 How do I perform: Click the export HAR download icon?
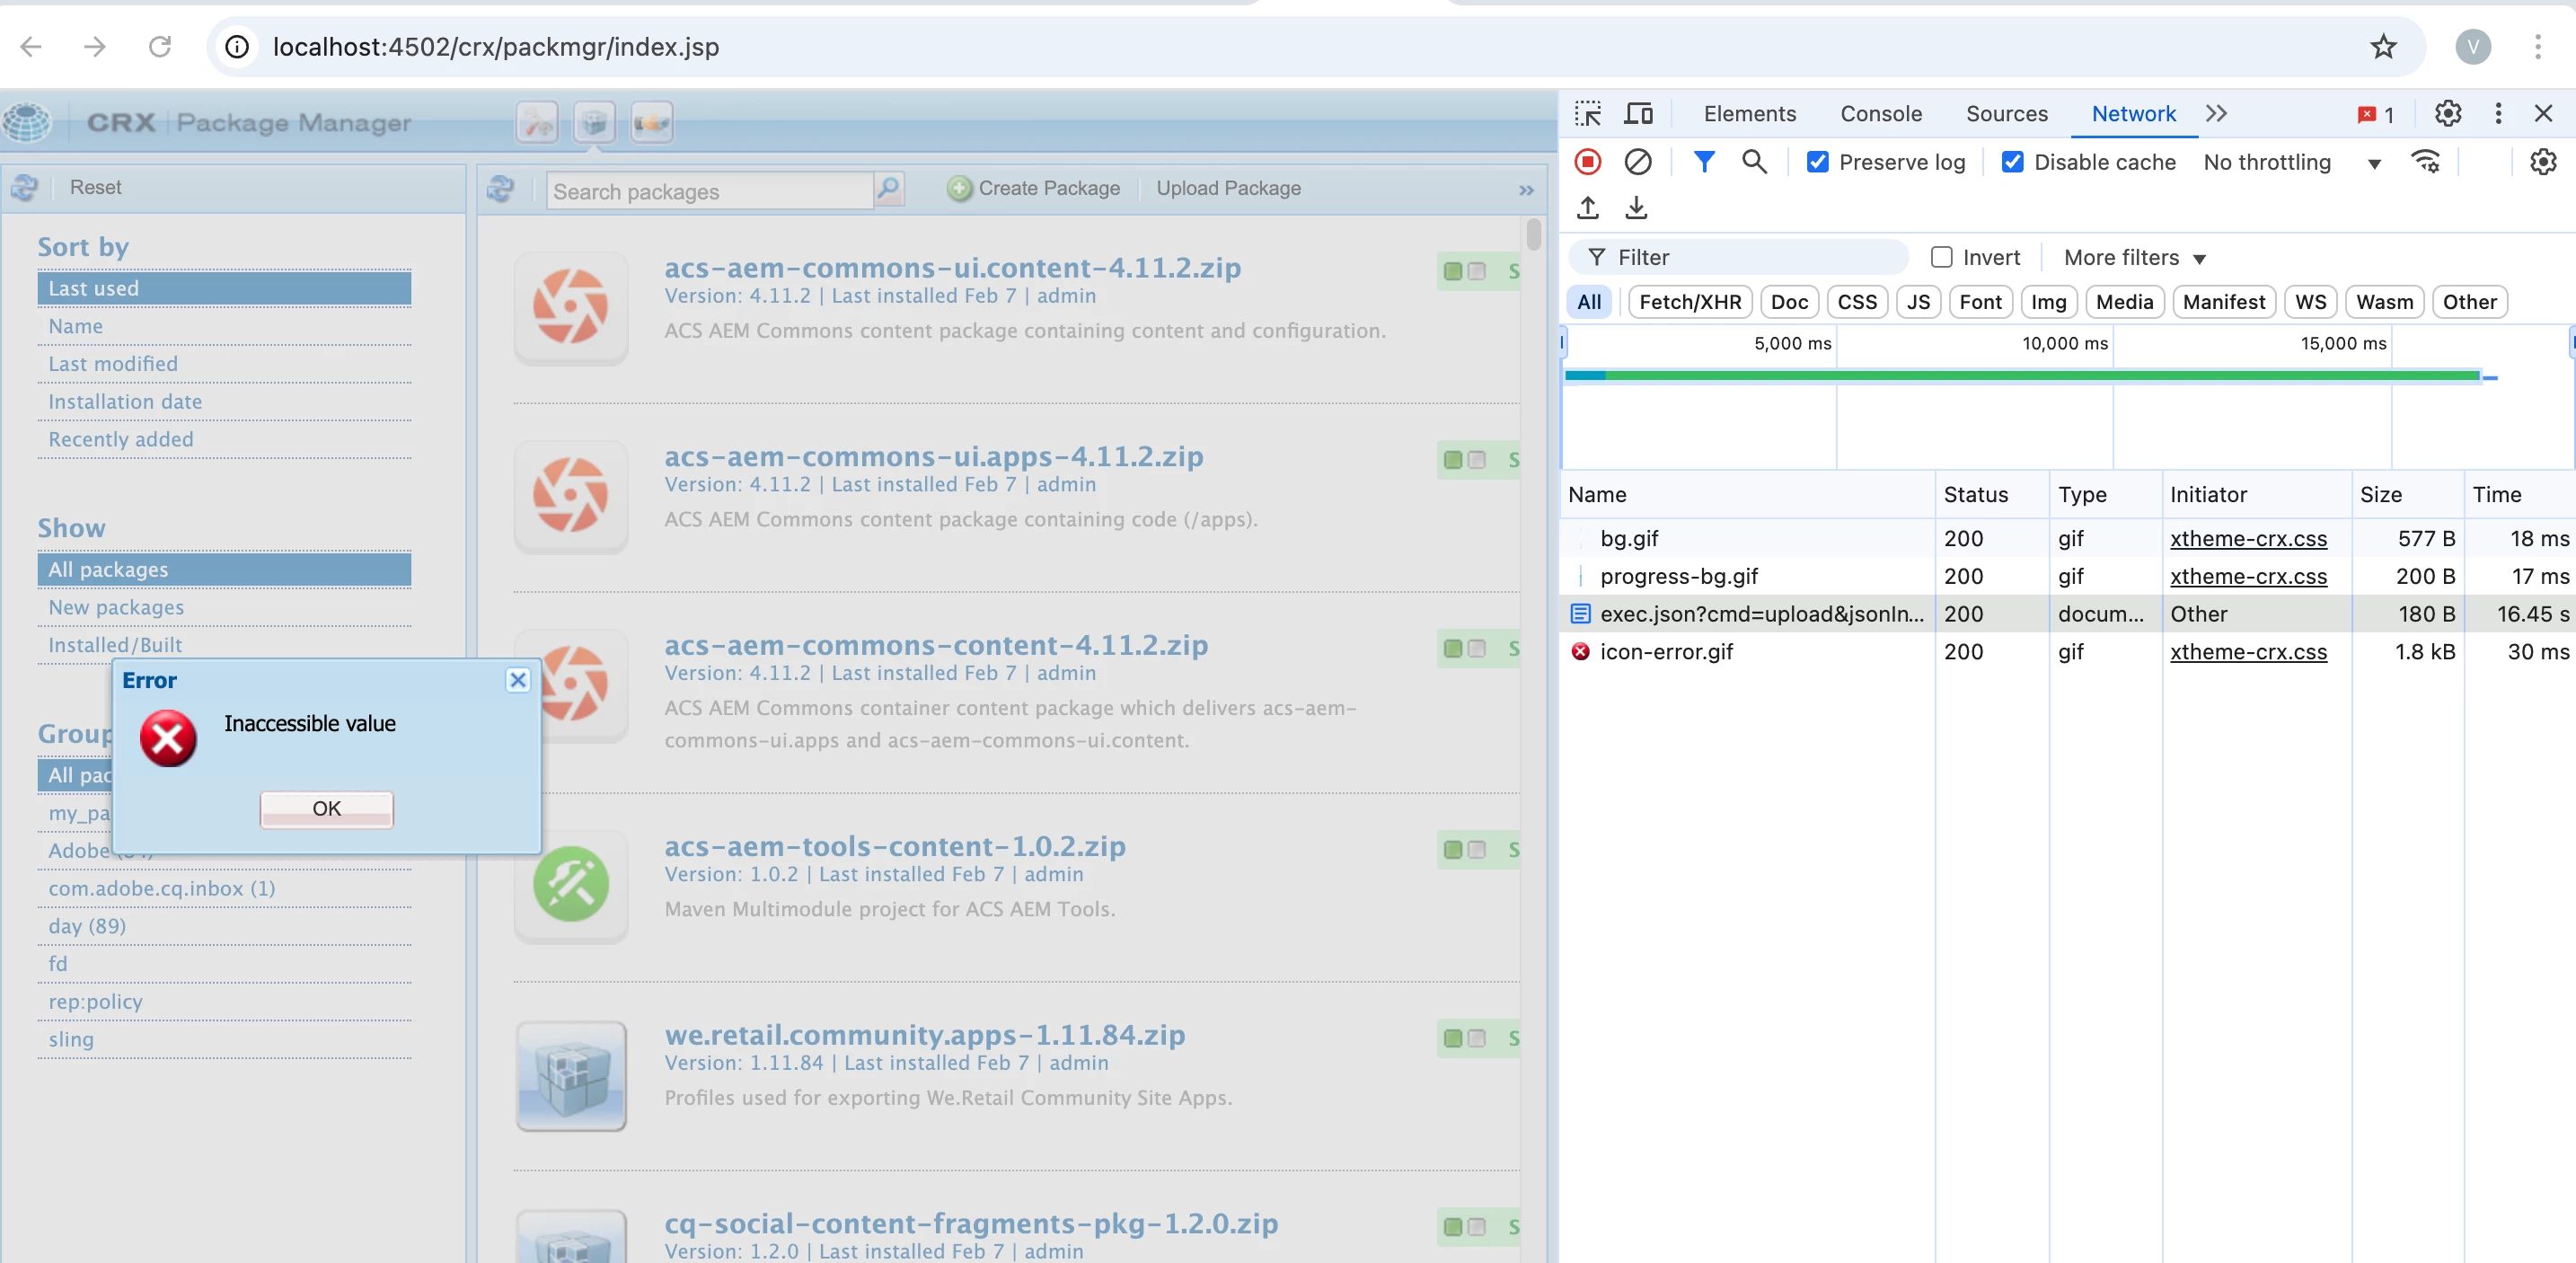pyautogui.click(x=1636, y=208)
